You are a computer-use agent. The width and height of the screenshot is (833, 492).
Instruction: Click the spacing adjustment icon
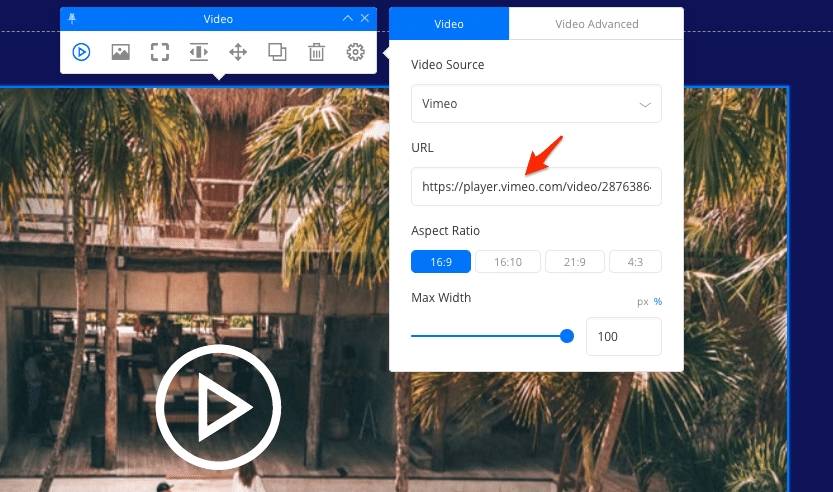click(x=199, y=52)
